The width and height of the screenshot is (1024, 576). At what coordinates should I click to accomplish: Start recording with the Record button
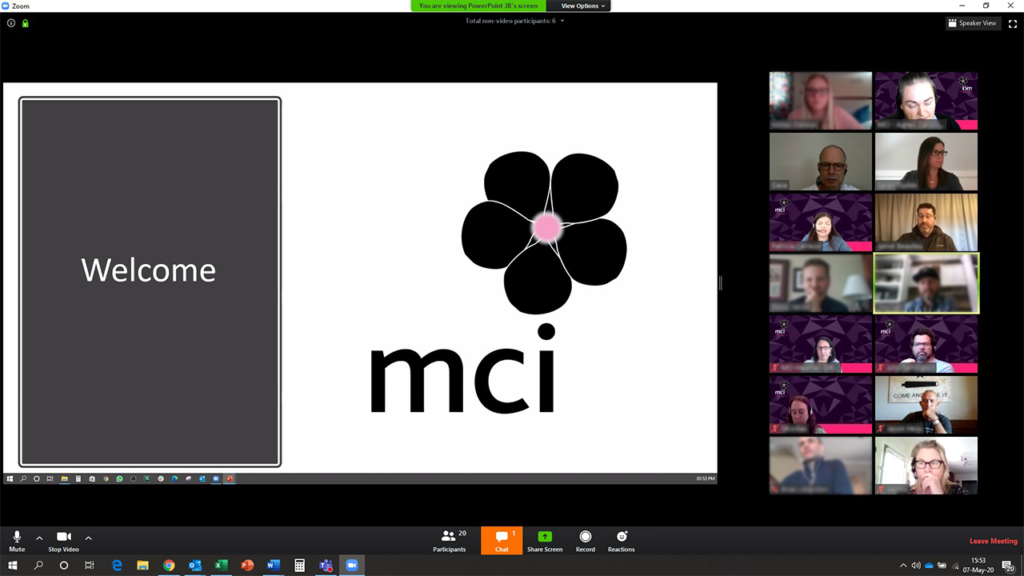click(585, 541)
